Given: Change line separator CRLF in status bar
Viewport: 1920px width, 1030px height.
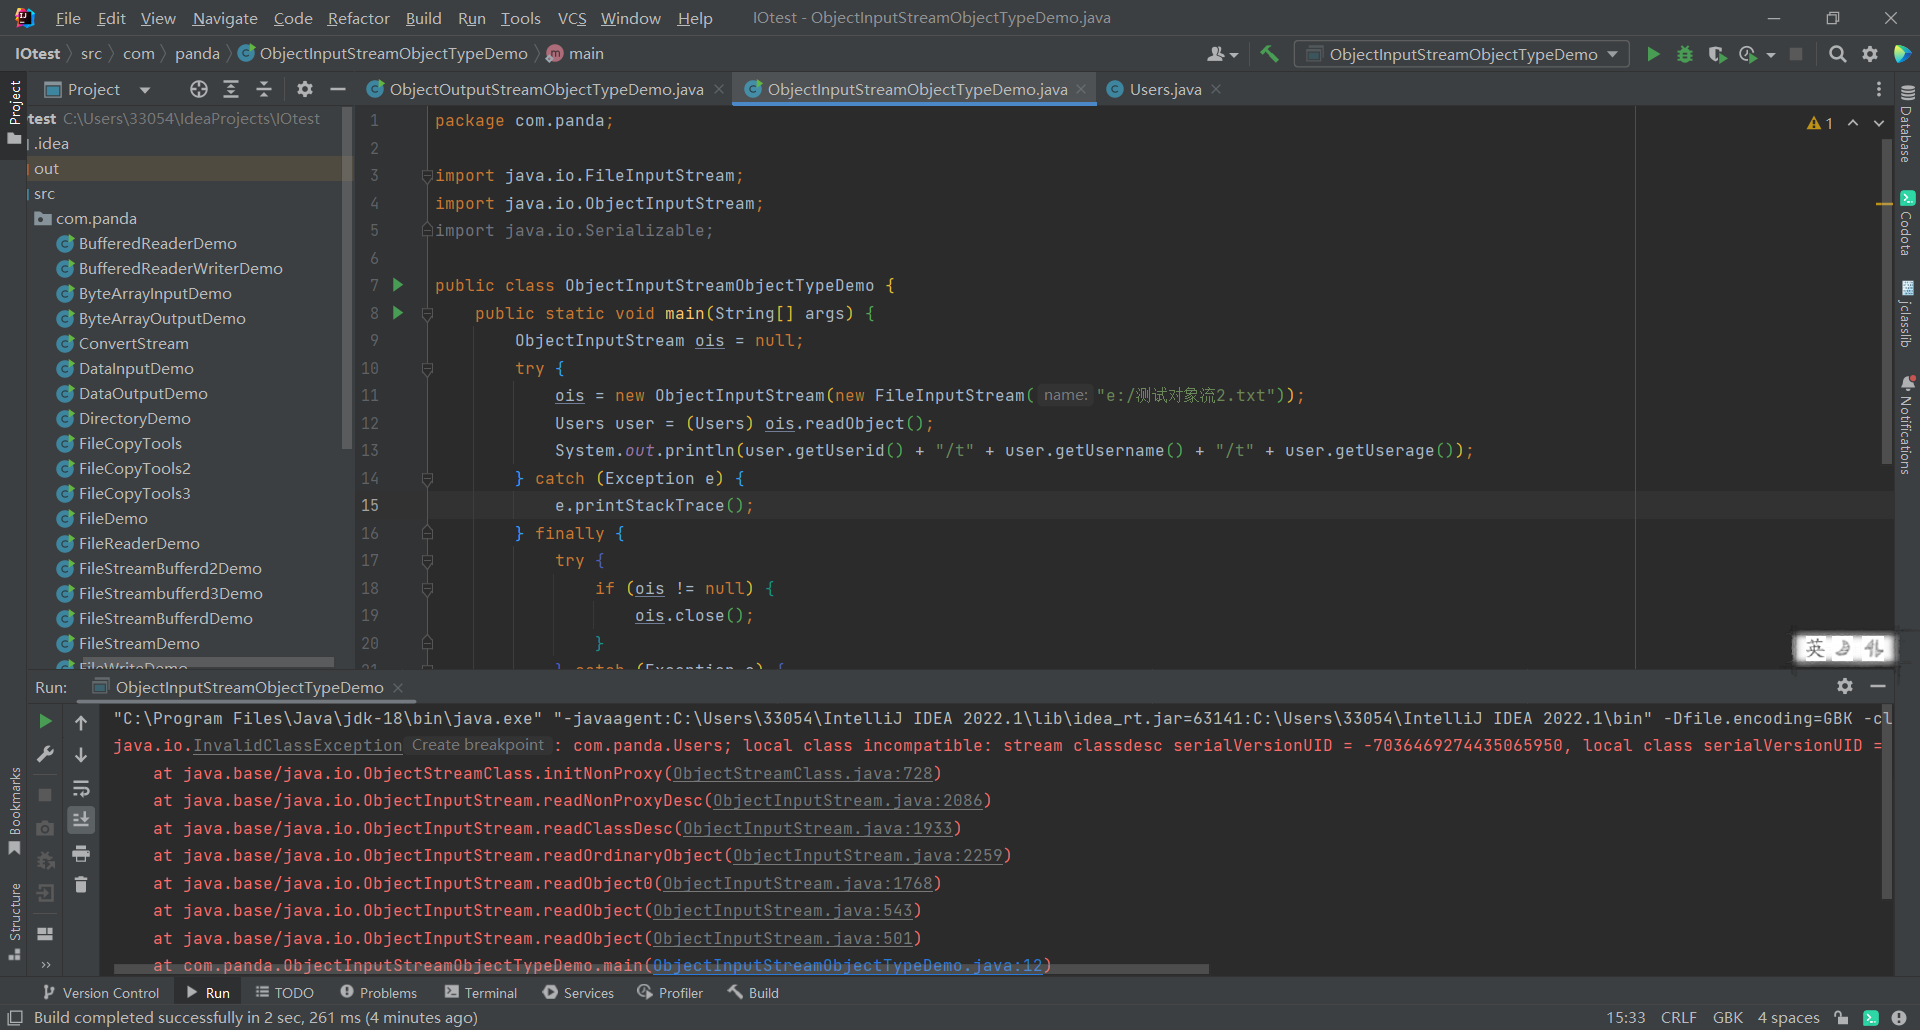Looking at the screenshot, I should coord(1678,1017).
